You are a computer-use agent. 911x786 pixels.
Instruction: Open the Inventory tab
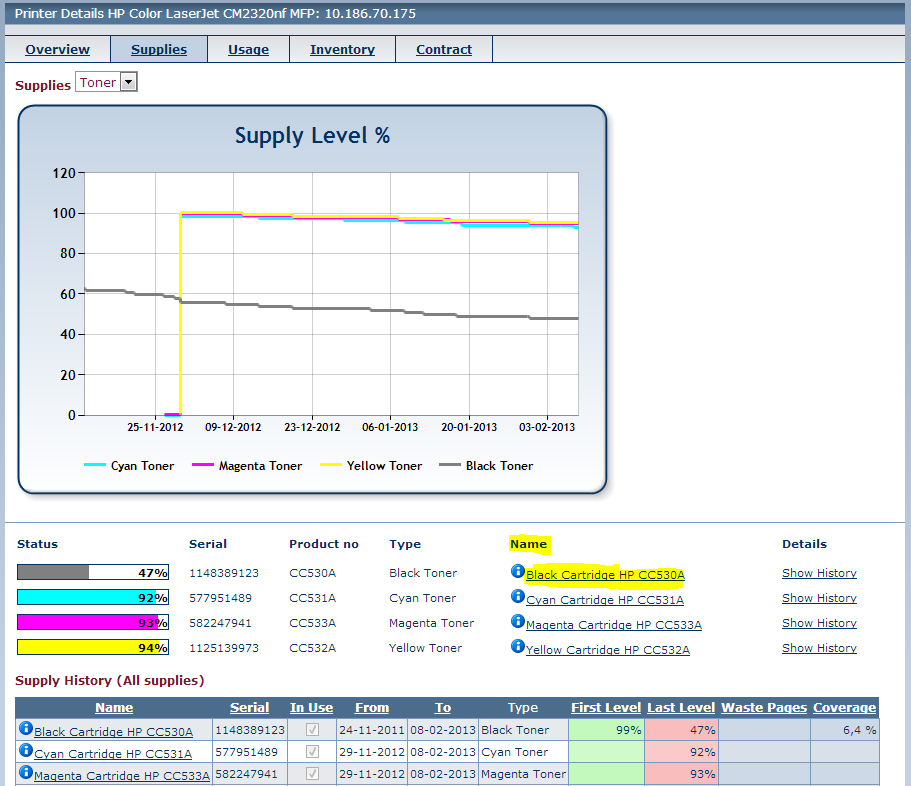click(342, 50)
